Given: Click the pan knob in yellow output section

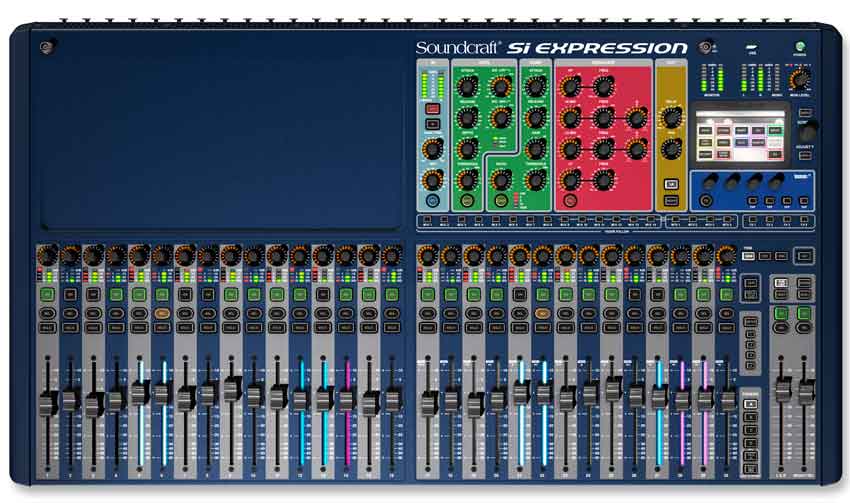Looking at the screenshot, I should pos(671,148).
